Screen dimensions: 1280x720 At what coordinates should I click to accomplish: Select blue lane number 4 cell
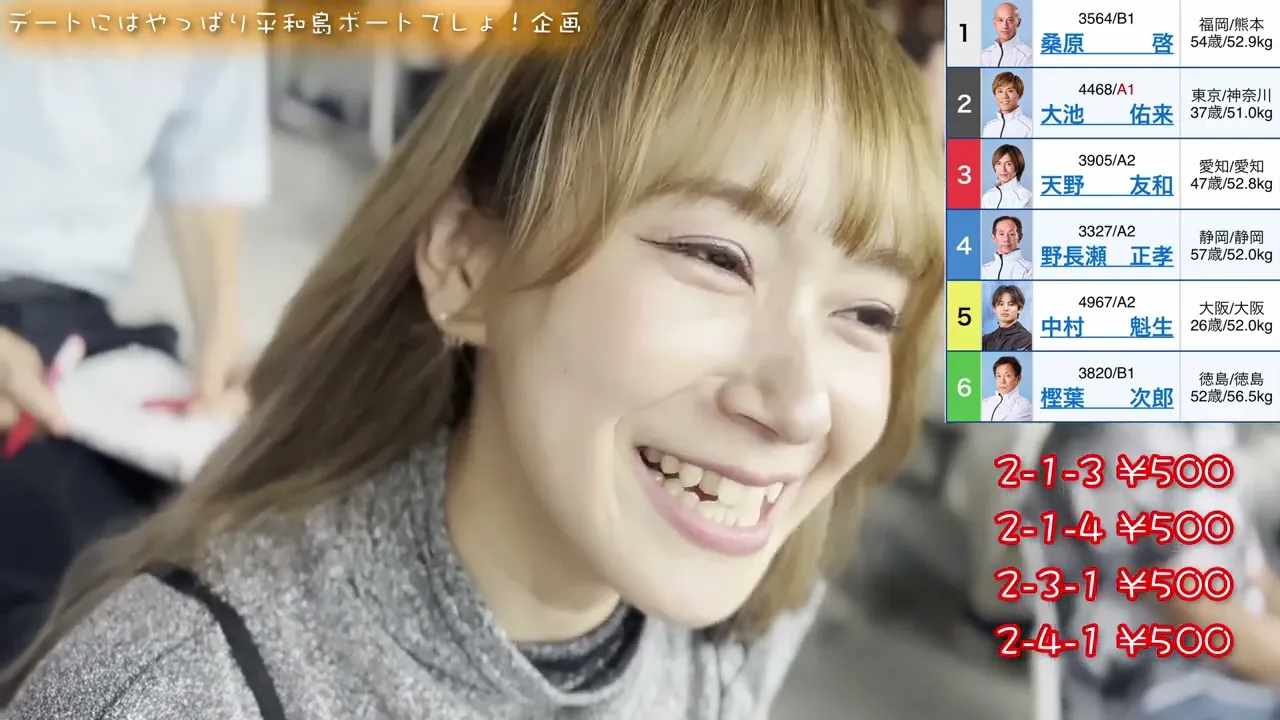point(964,245)
